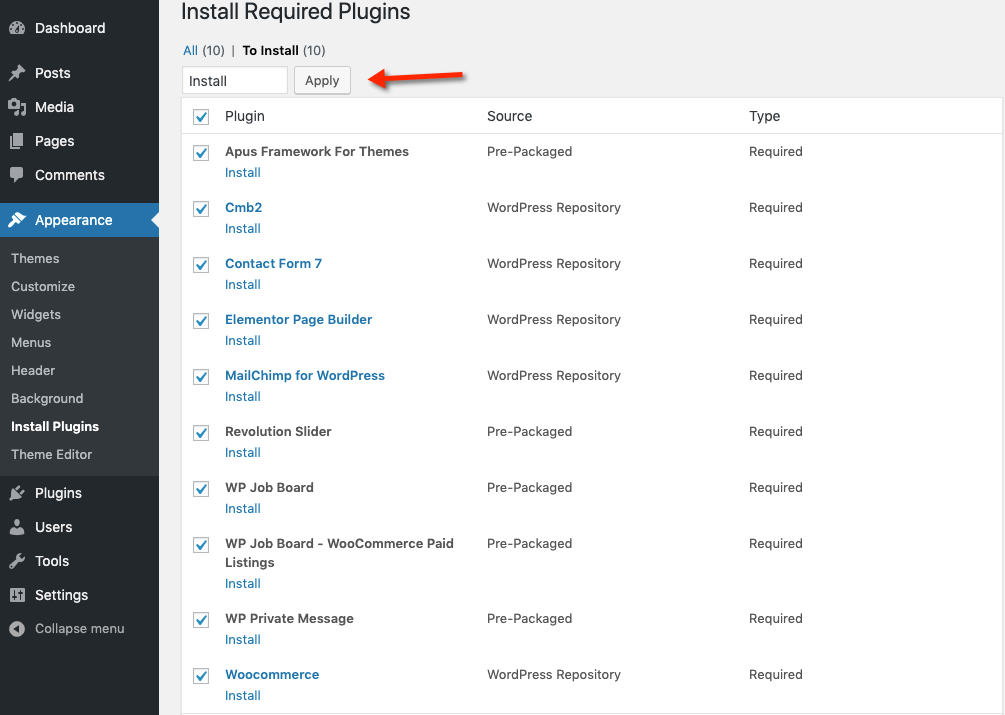Click the Pages icon in sidebar
Image resolution: width=1005 pixels, height=715 pixels.
pos(17,141)
